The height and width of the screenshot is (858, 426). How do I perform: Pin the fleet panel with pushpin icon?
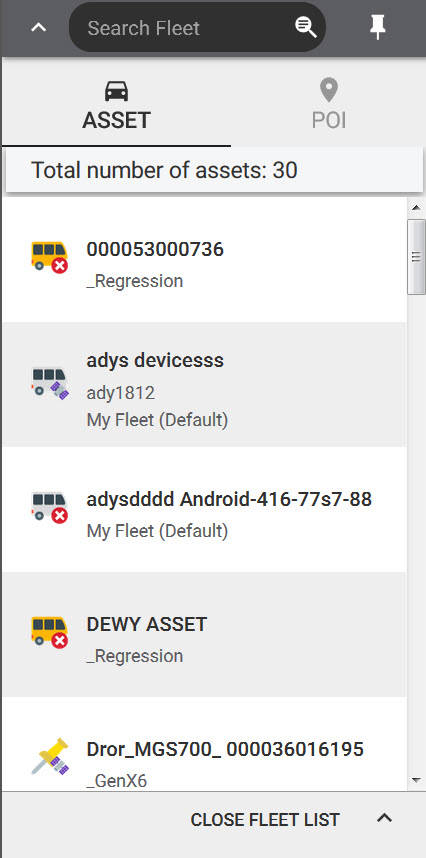point(378,27)
